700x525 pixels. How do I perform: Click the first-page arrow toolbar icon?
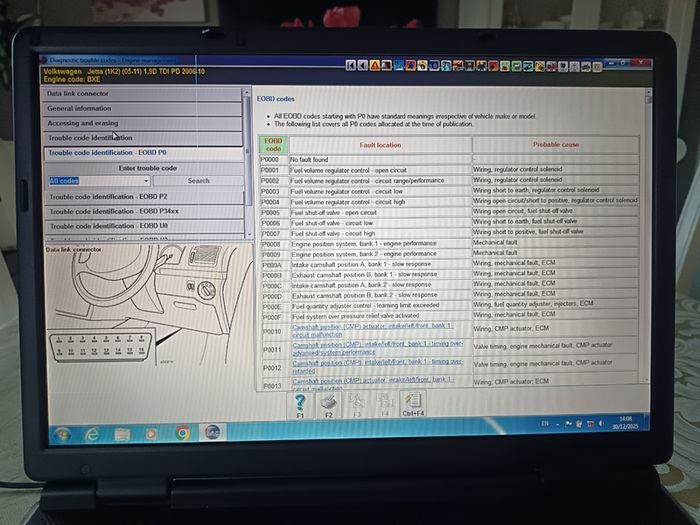[350, 66]
